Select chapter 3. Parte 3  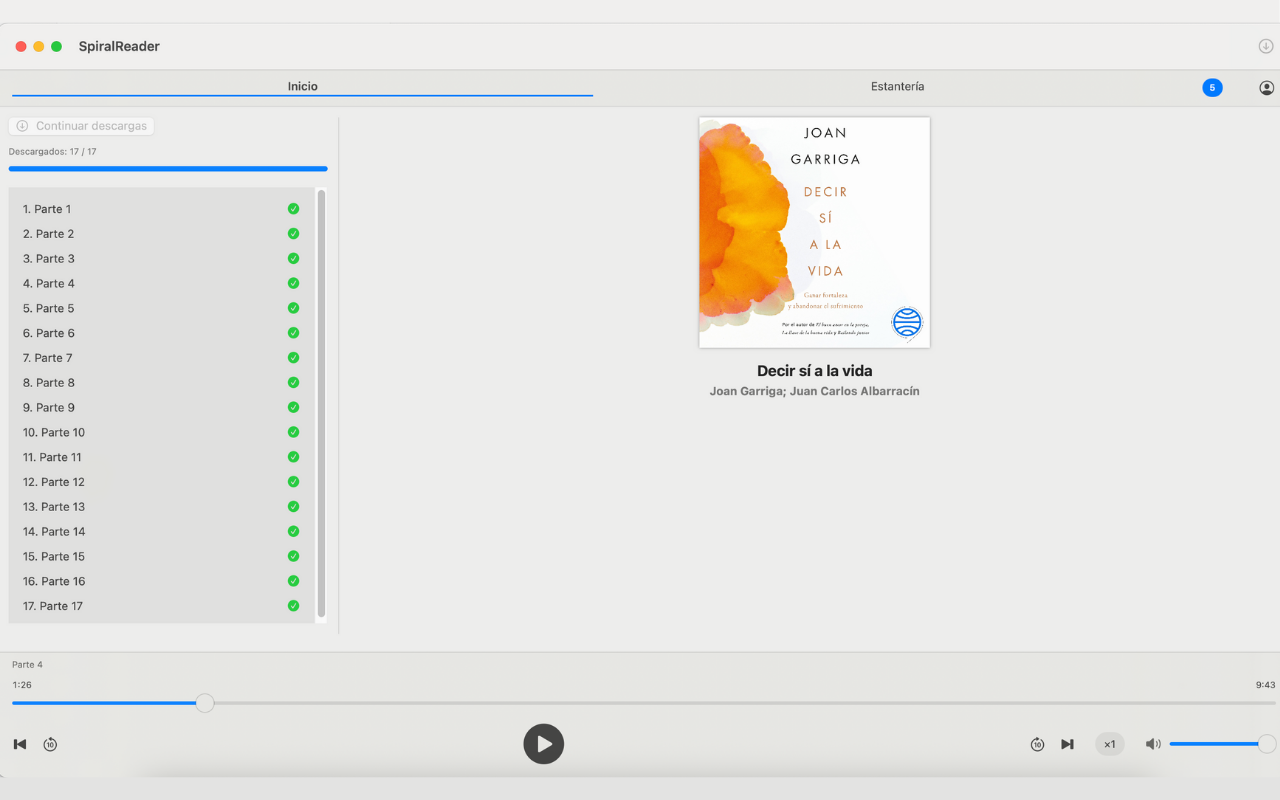(162, 259)
